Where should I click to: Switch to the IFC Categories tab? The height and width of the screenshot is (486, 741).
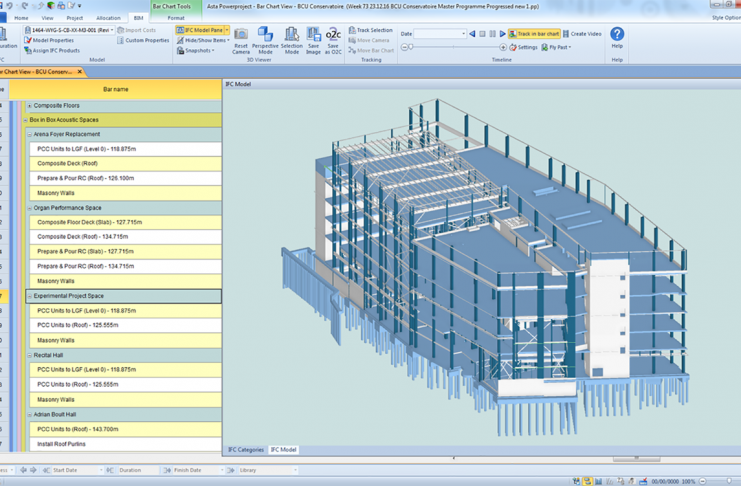246,450
